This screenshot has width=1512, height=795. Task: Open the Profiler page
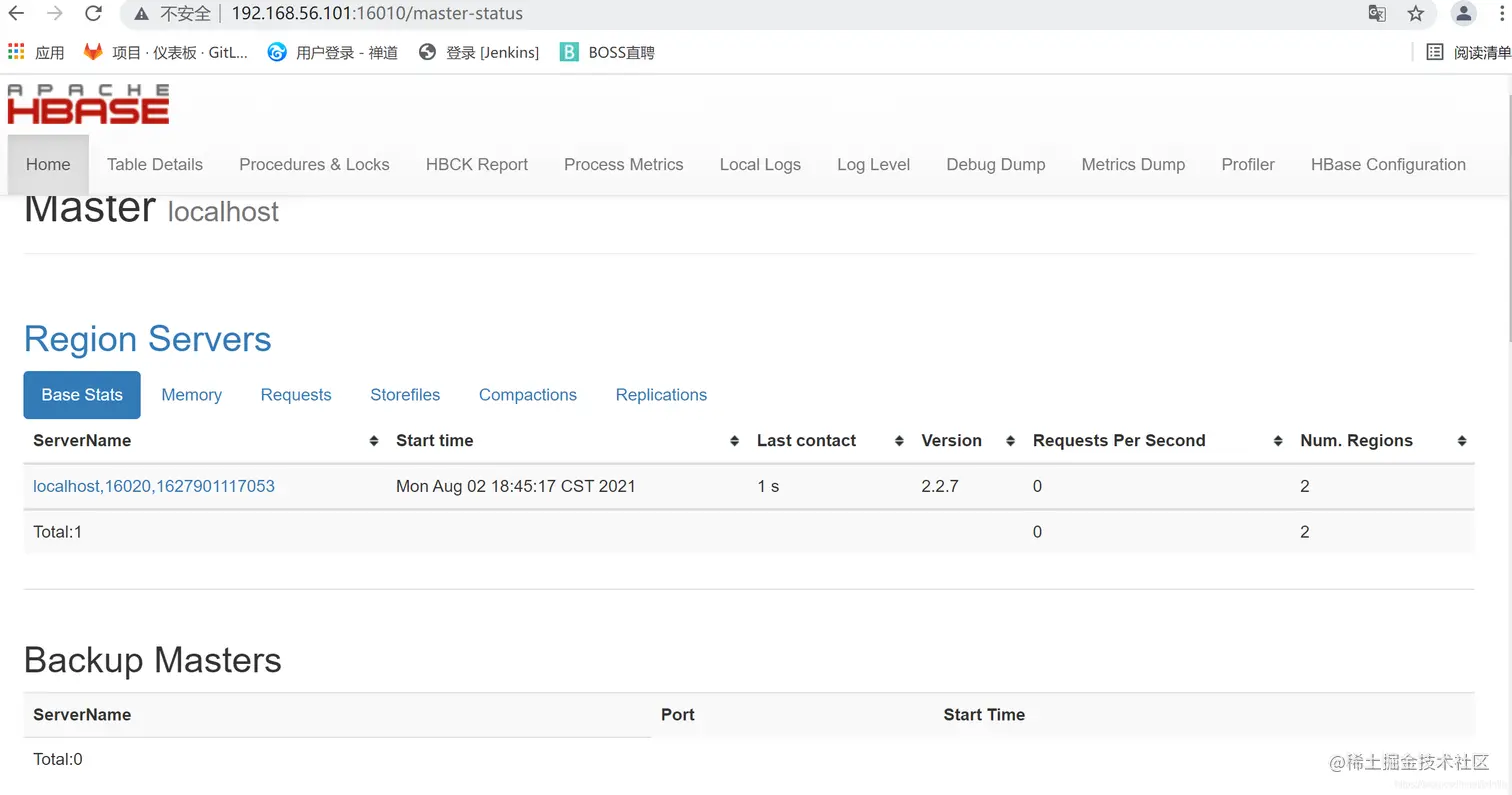[1248, 165]
